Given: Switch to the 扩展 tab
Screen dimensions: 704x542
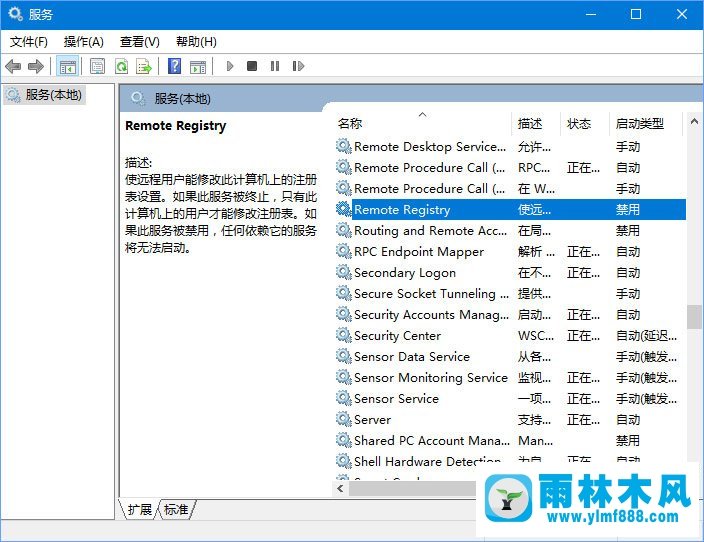Looking at the screenshot, I should tap(140, 510).
